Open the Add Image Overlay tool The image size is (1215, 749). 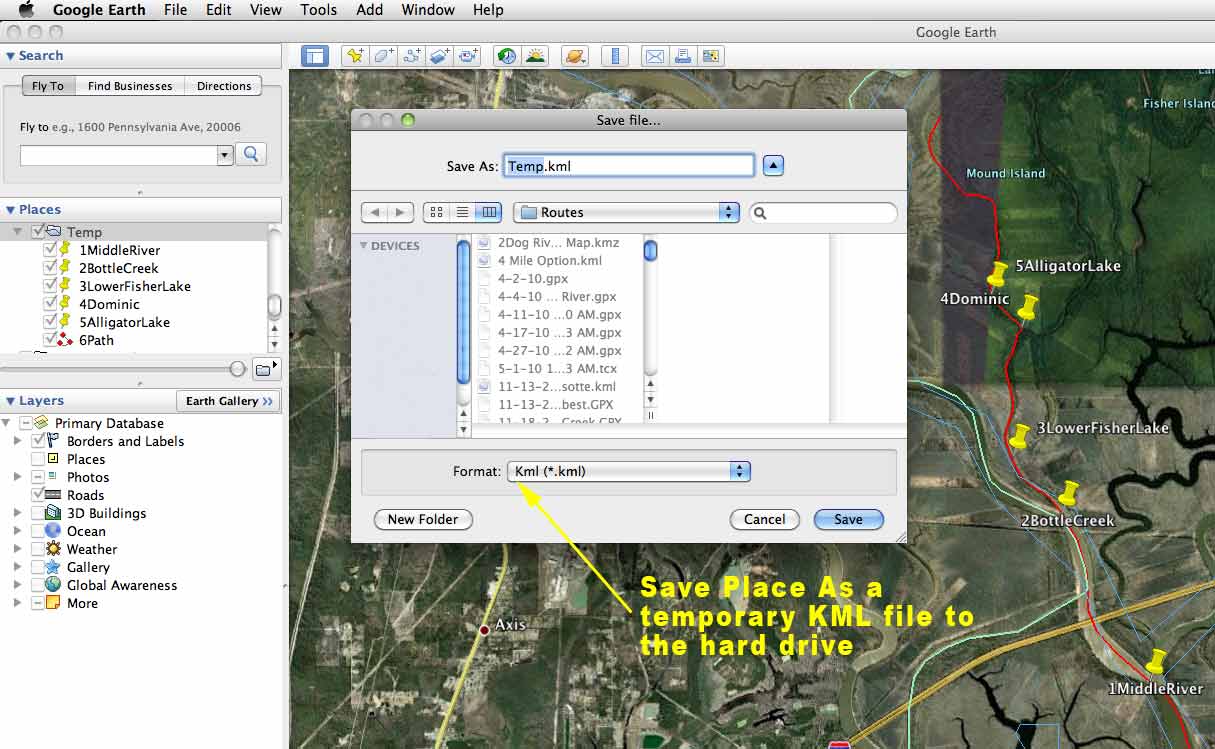(439, 56)
